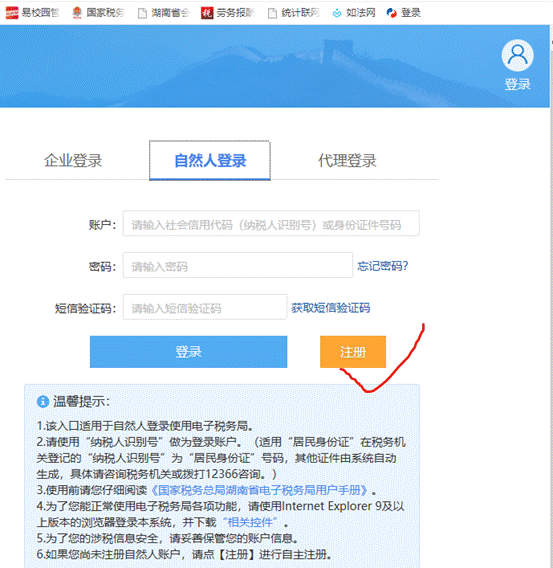Click the 获取短信验证码 link
The width and height of the screenshot is (553, 568).
(331, 308)
